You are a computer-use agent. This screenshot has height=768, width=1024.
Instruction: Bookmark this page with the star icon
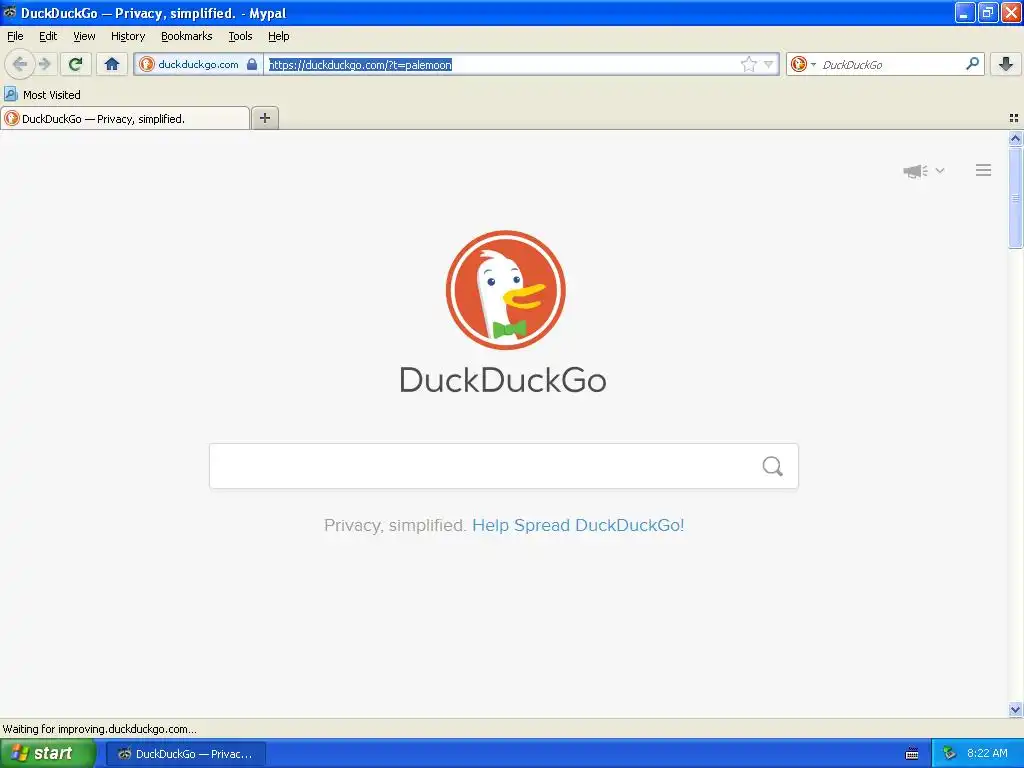[748, 64]
